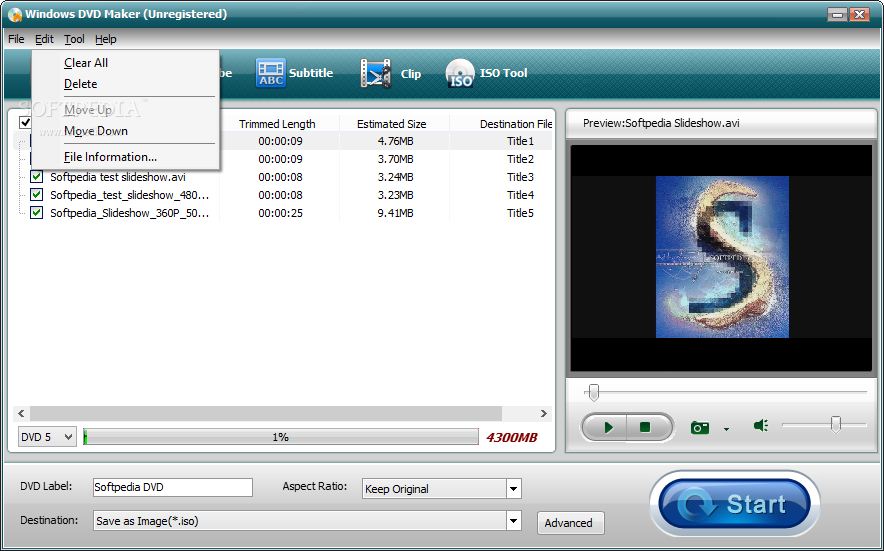Image resolution: width=884 pixels, height=551 pixels.
Task: Click the disc capacity progress bar
Action: (x=281, y=437)
